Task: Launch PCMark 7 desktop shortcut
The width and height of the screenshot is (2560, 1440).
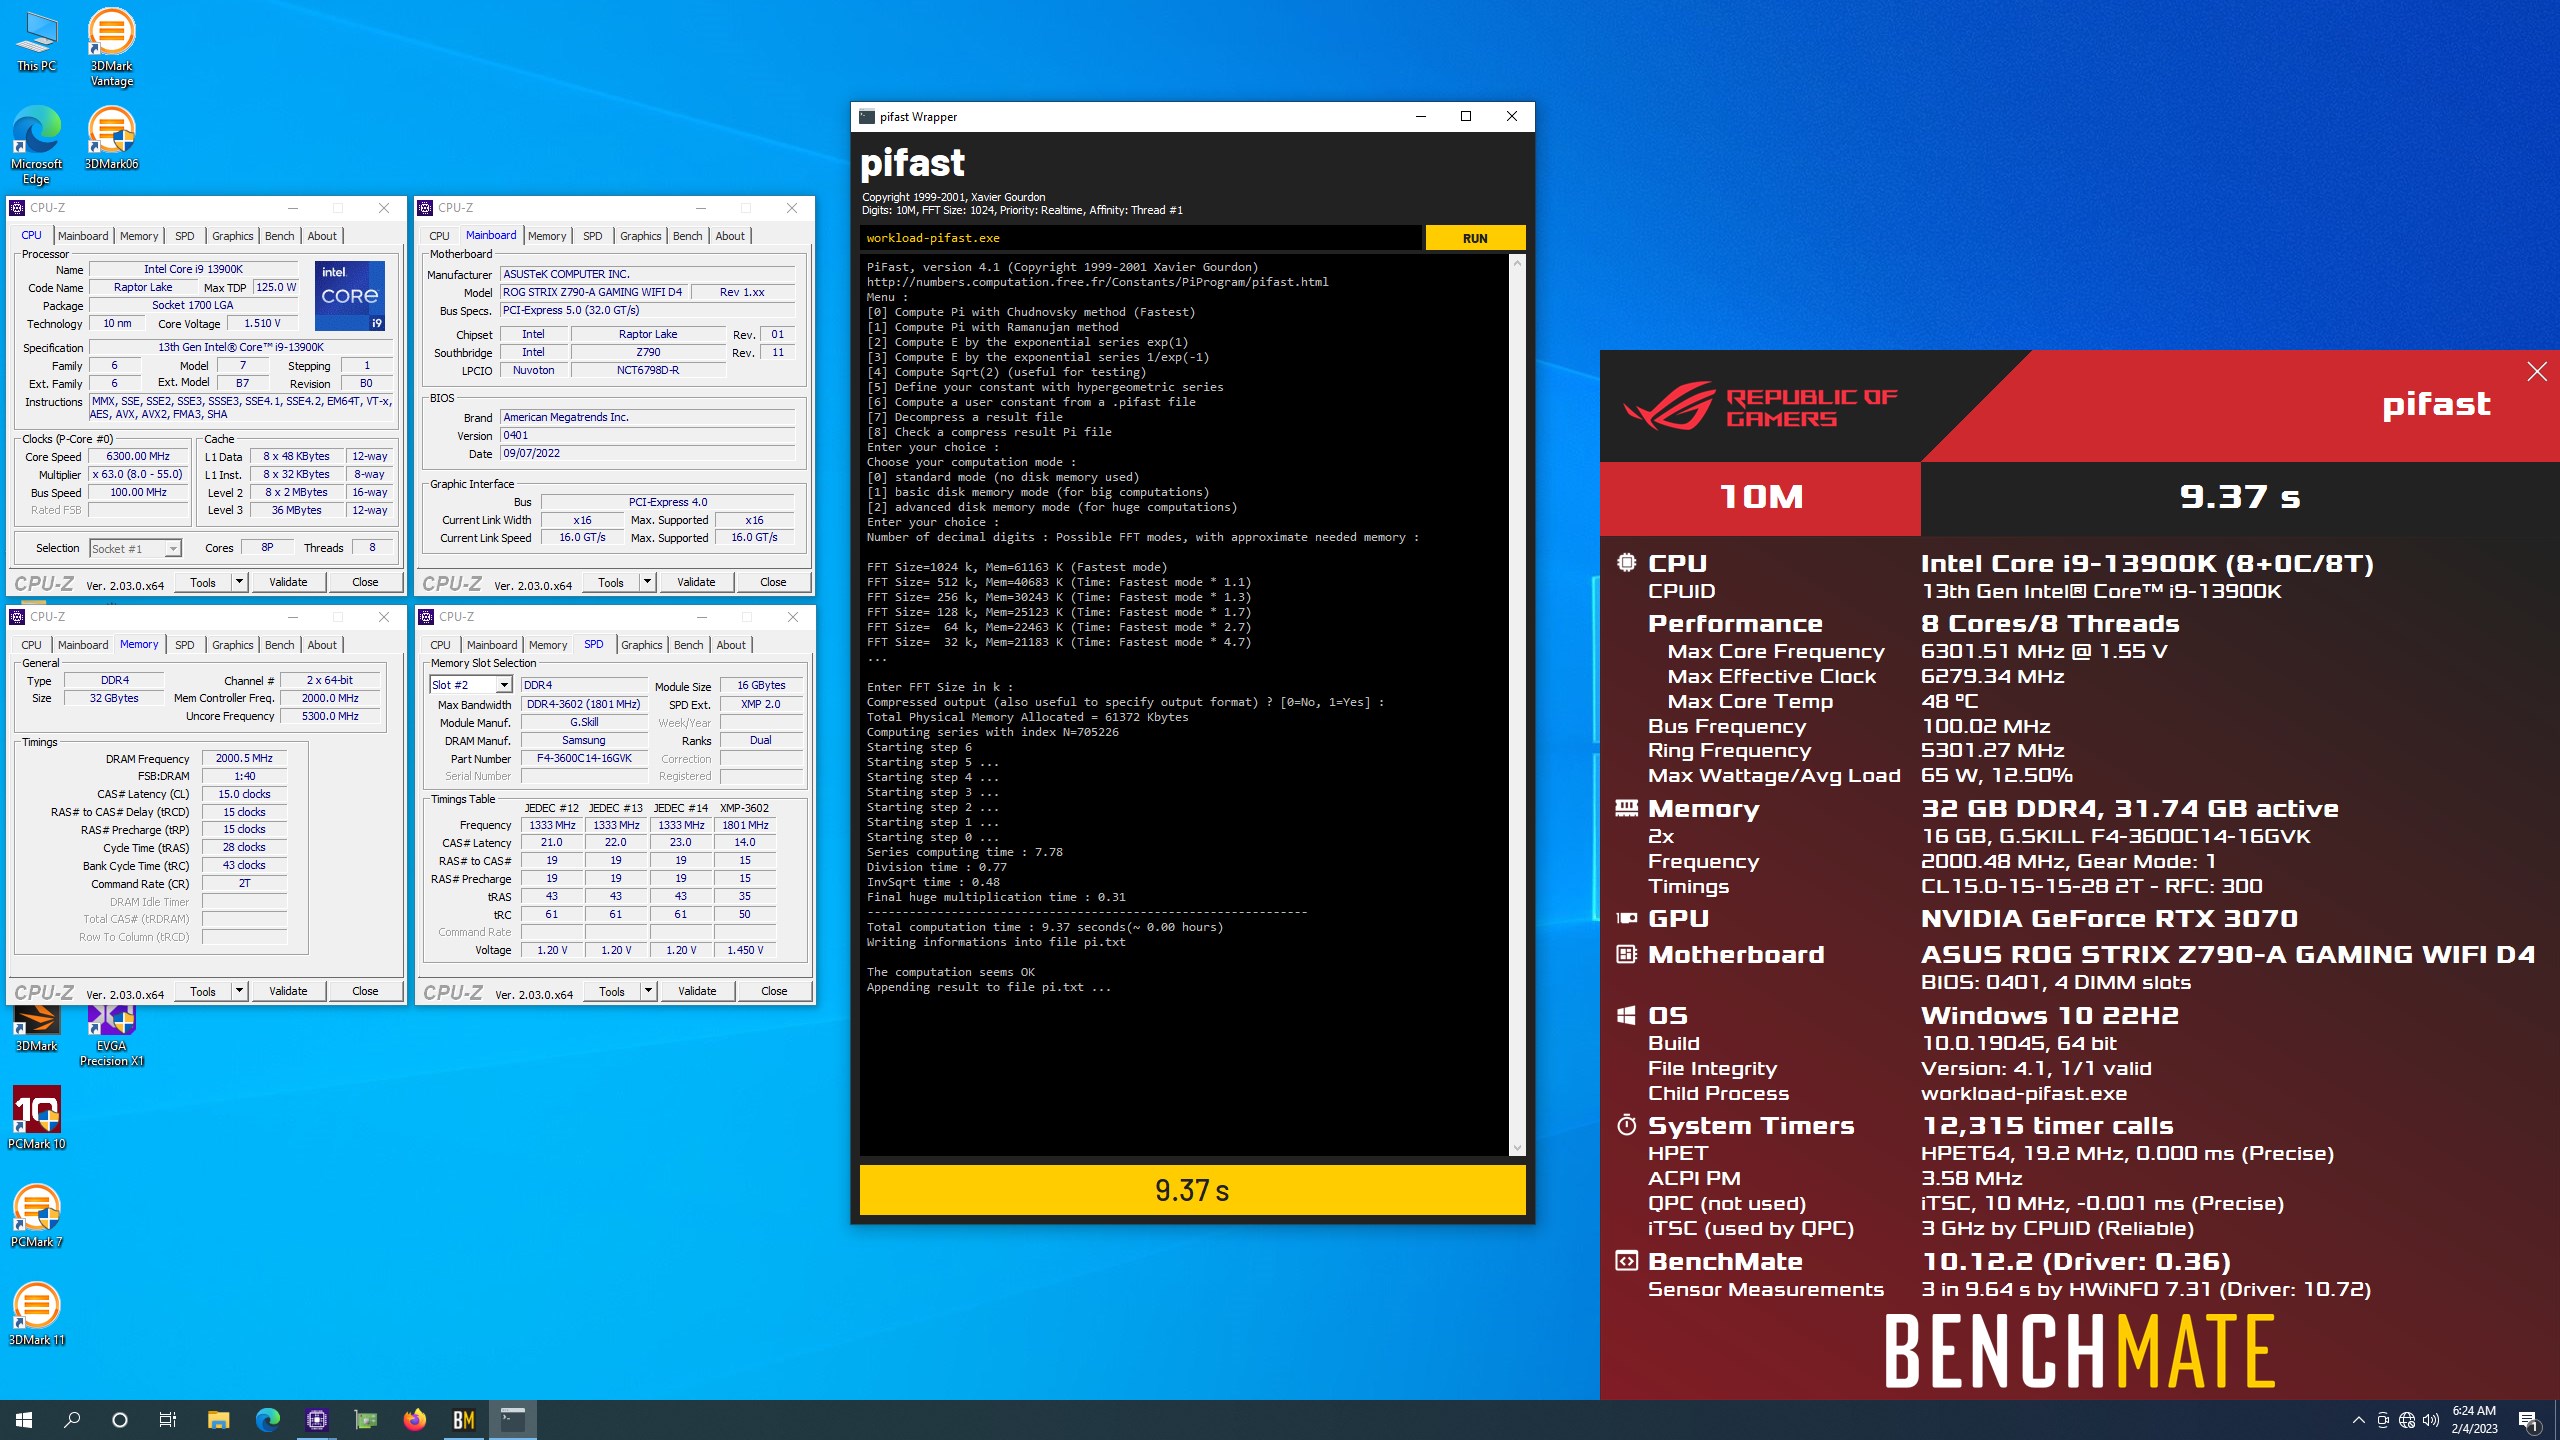Action: pyautogui.click(x=36, y=1216)
